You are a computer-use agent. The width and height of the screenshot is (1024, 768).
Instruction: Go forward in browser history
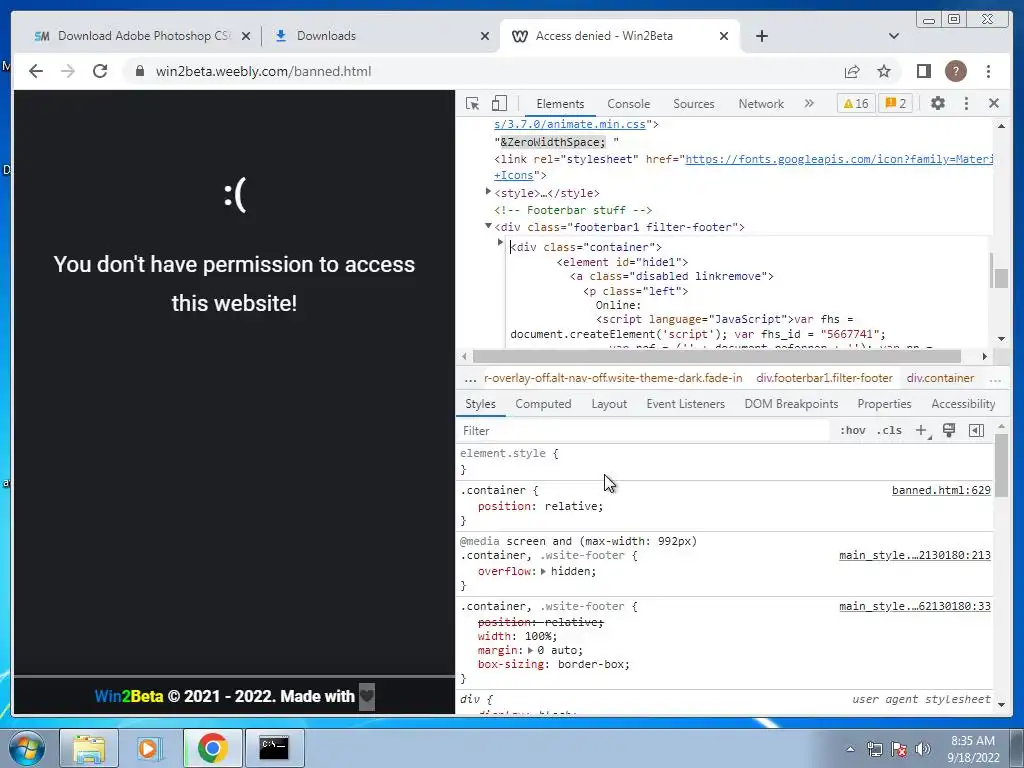click(x=68, y=71)
